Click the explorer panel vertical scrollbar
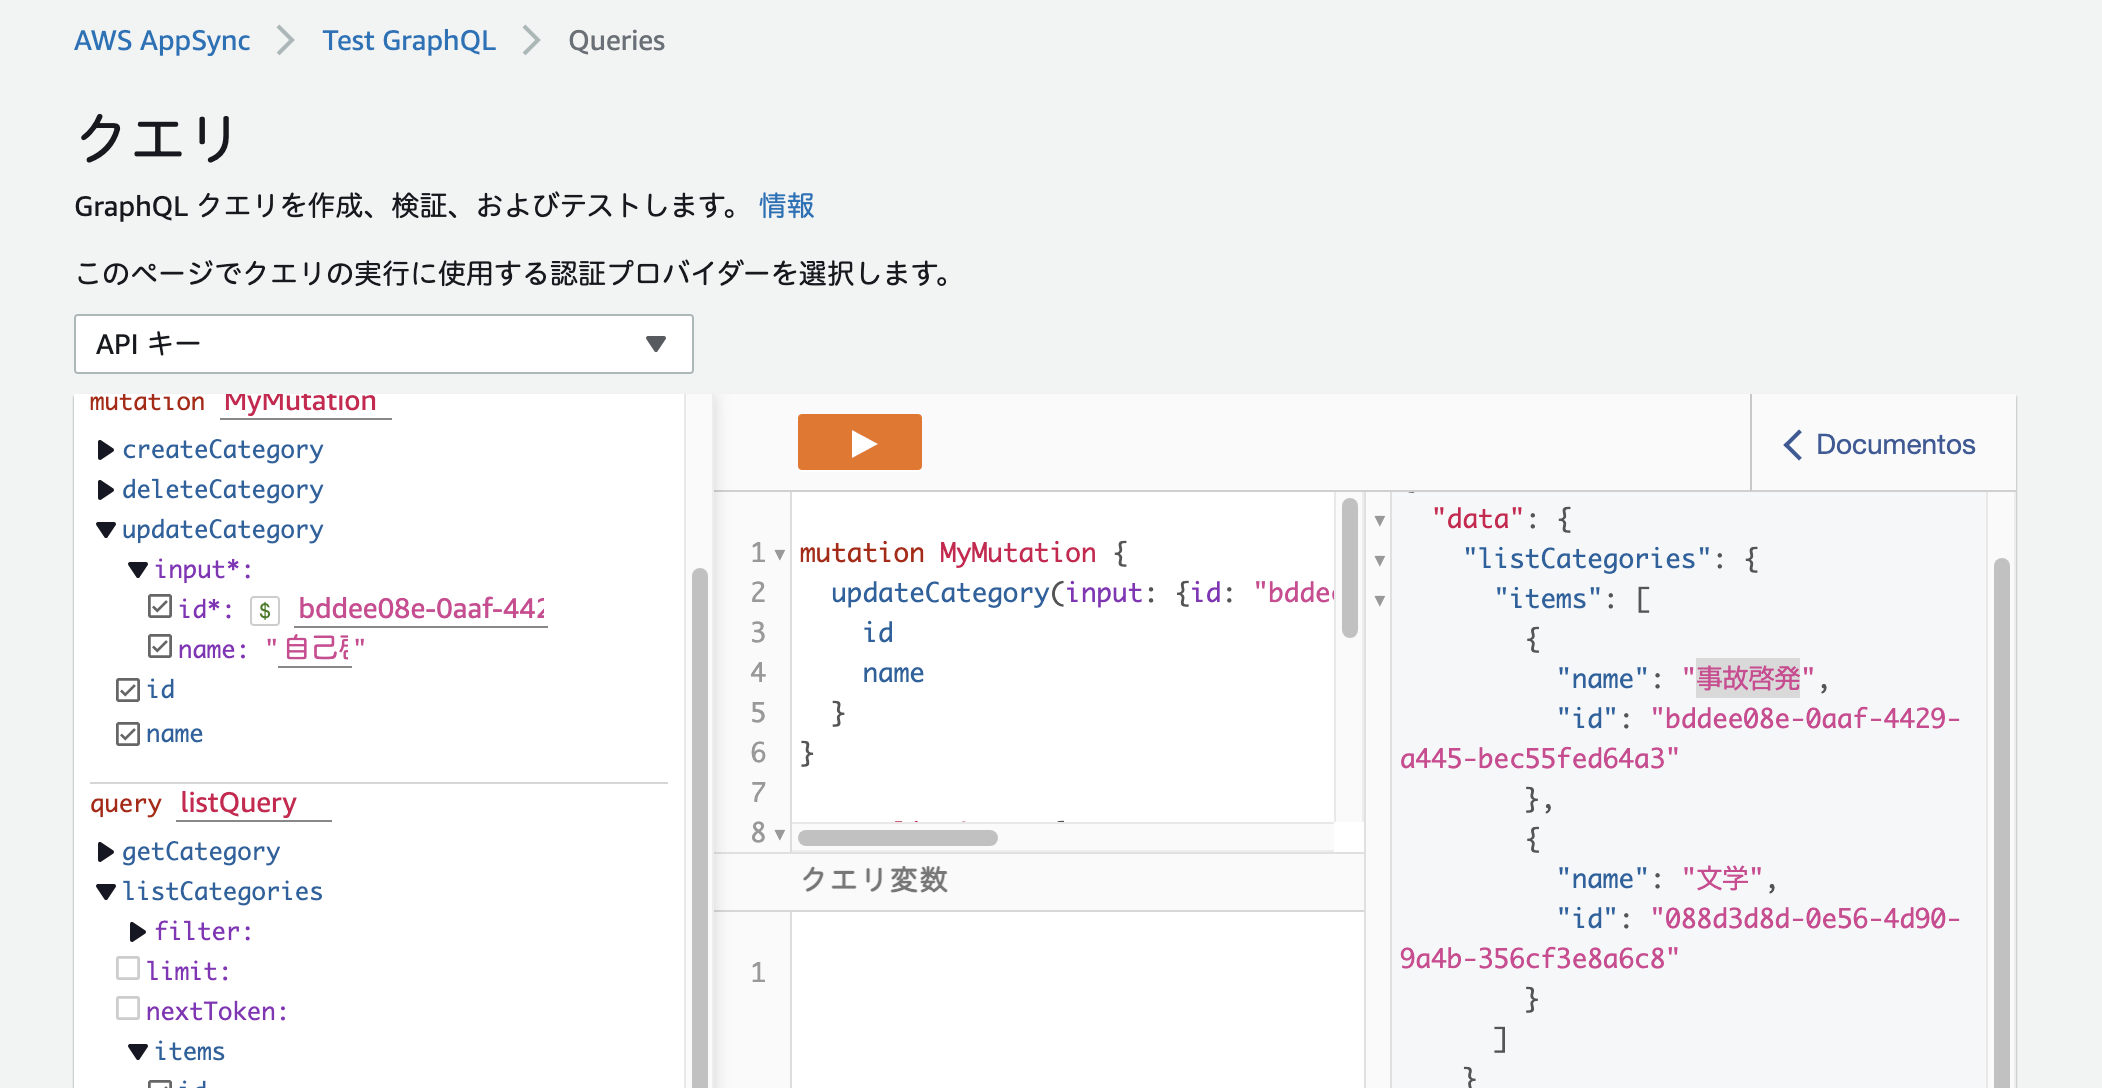This screenshot has height=1088, width=2102. [x=700, y=827]
